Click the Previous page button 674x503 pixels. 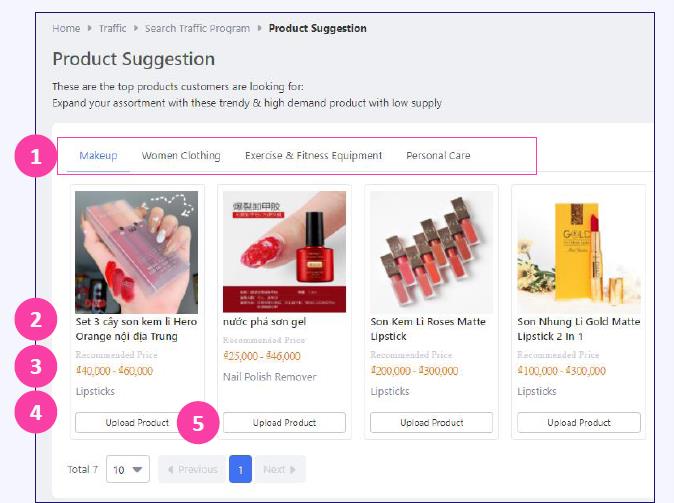click(191, 469)
